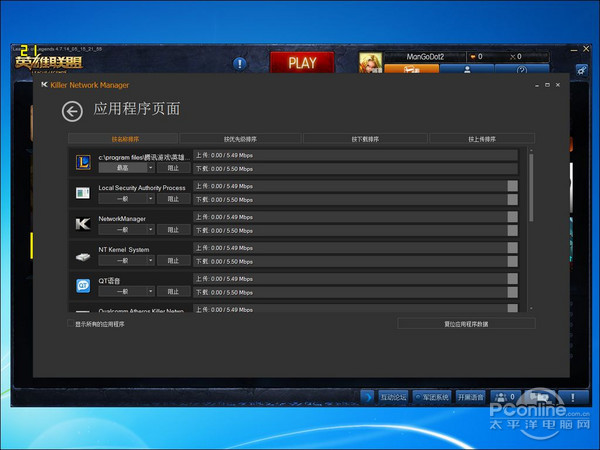Image resolution: width=600 pixels, height=450 pixels.
Task: Click the application list vertical scrollbar thumb
Action: 531,188
